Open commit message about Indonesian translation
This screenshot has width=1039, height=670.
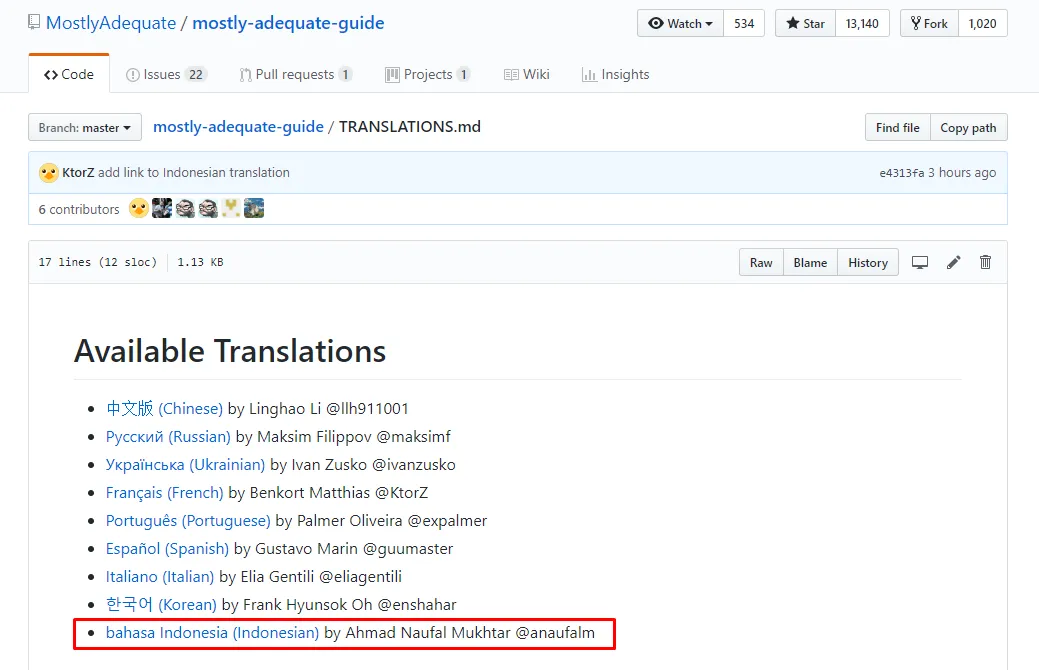pos(194,172)
